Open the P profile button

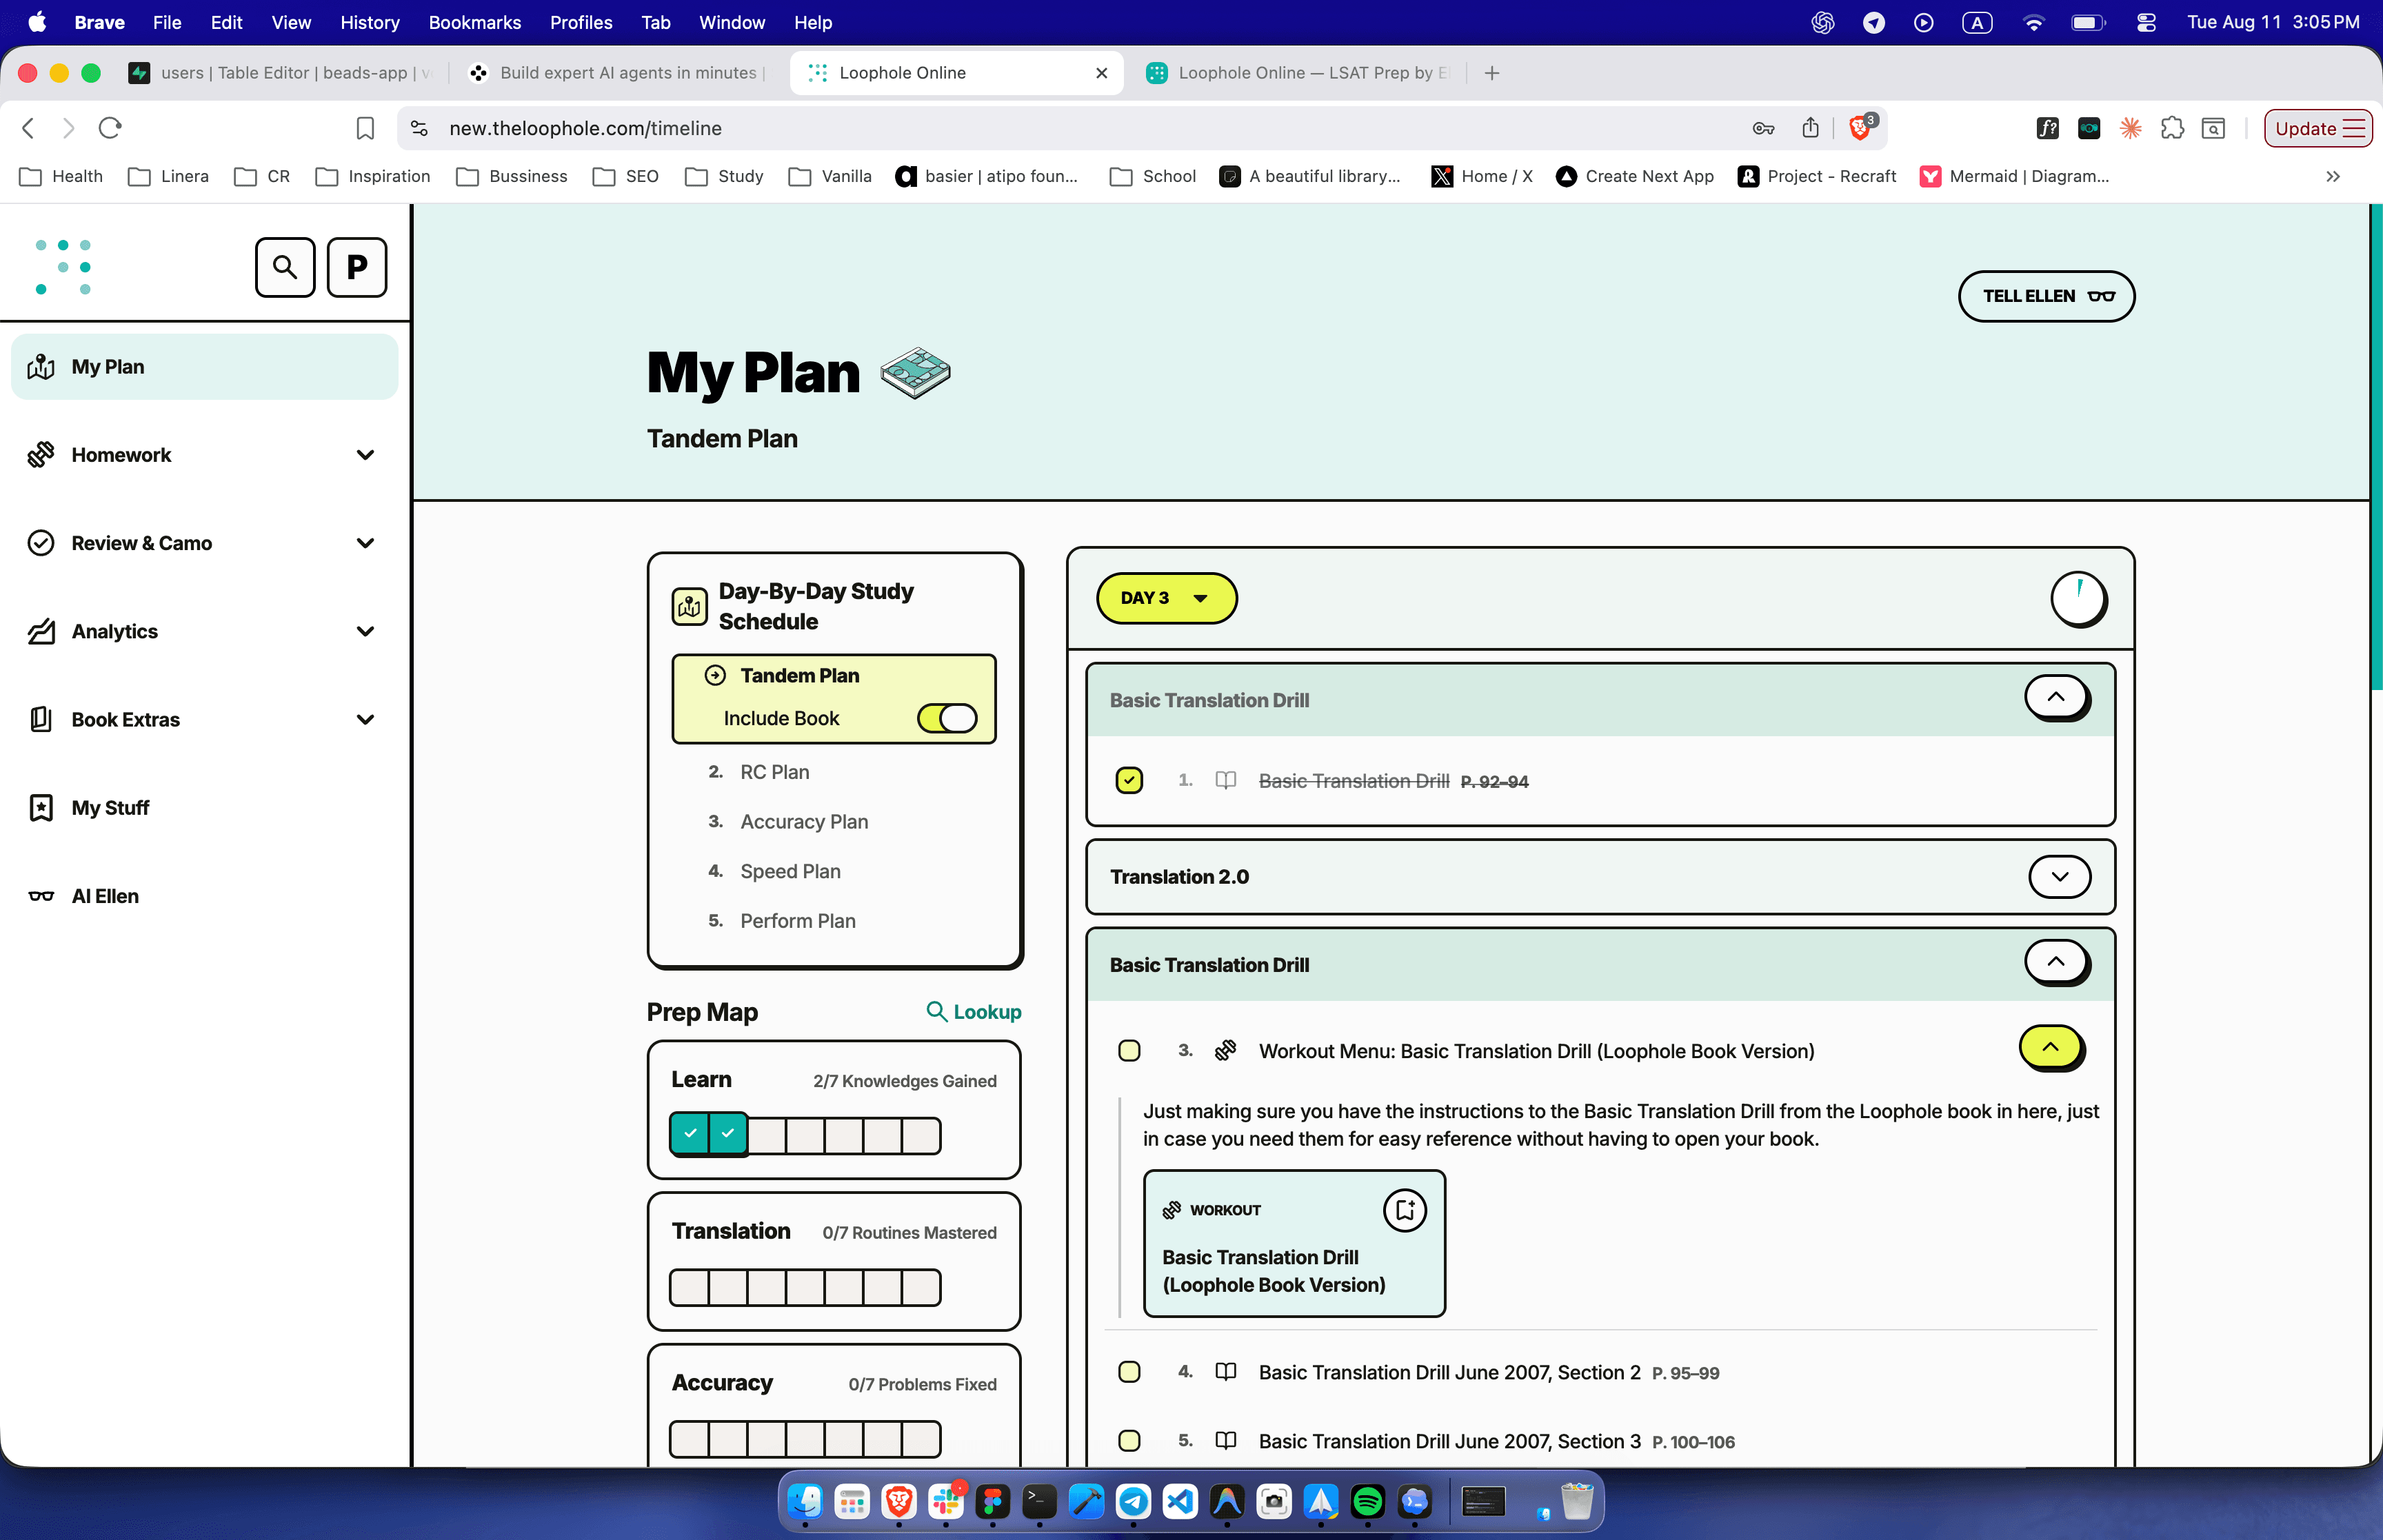pos(357,267)
